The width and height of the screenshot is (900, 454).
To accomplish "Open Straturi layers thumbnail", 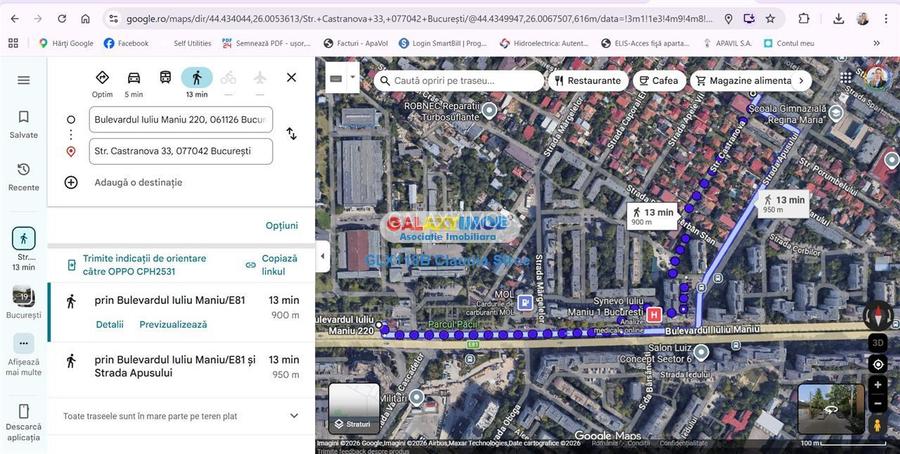I will coord(354,409).
